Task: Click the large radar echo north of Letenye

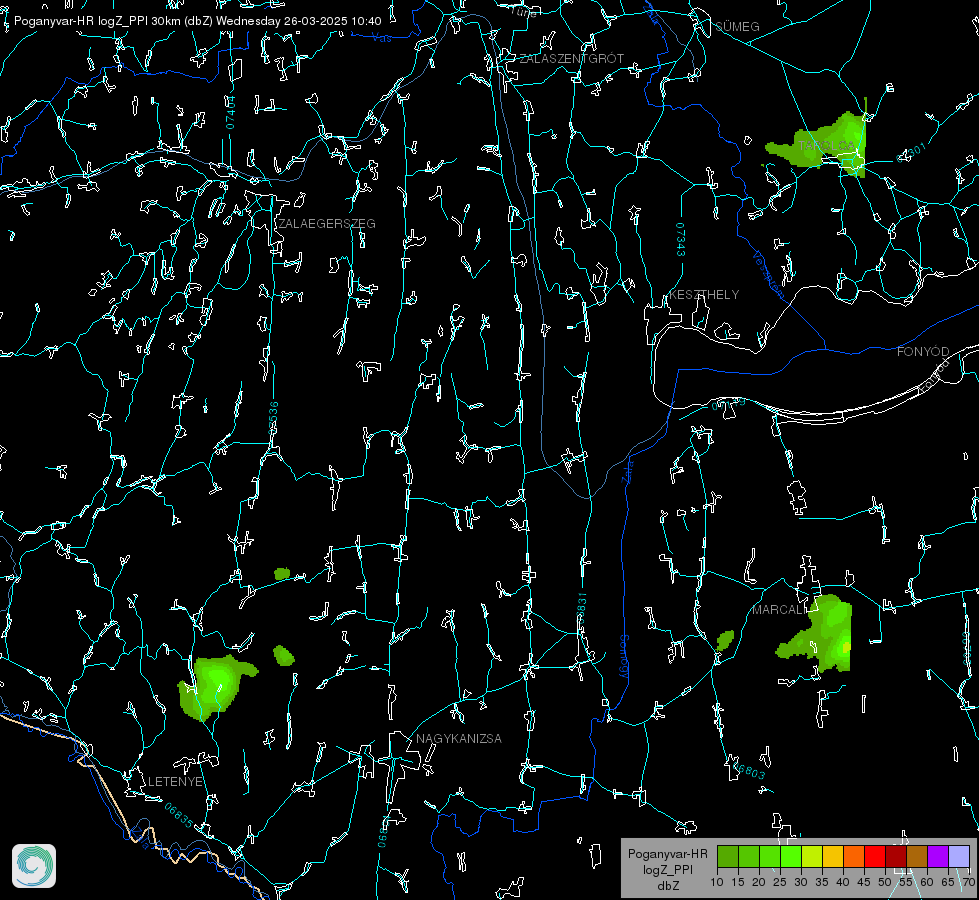Action: 215,687
